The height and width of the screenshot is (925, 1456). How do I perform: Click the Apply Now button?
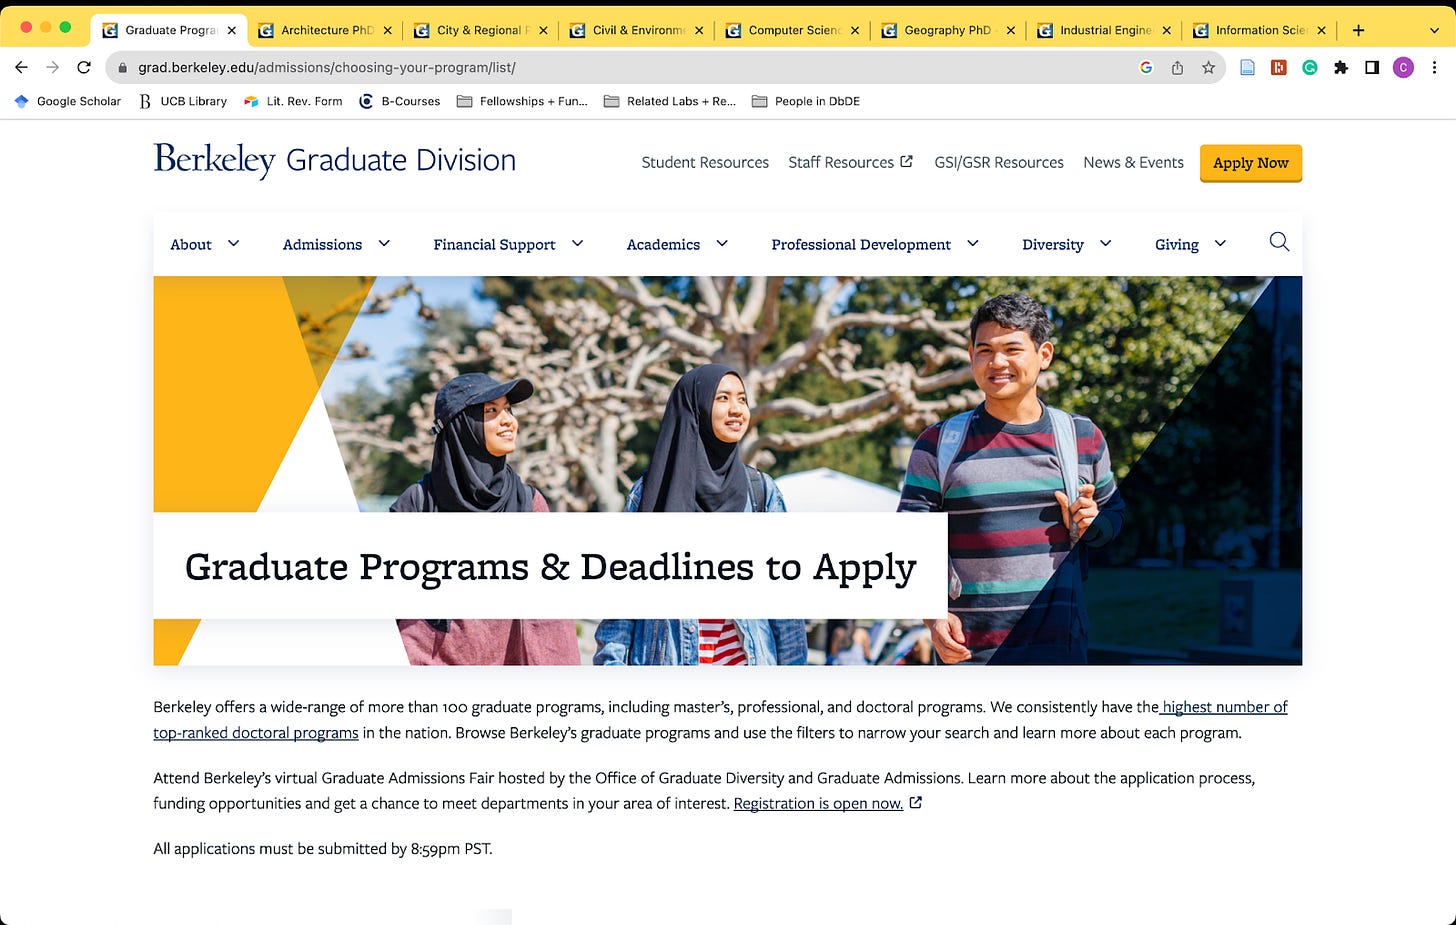(1251, 163)
